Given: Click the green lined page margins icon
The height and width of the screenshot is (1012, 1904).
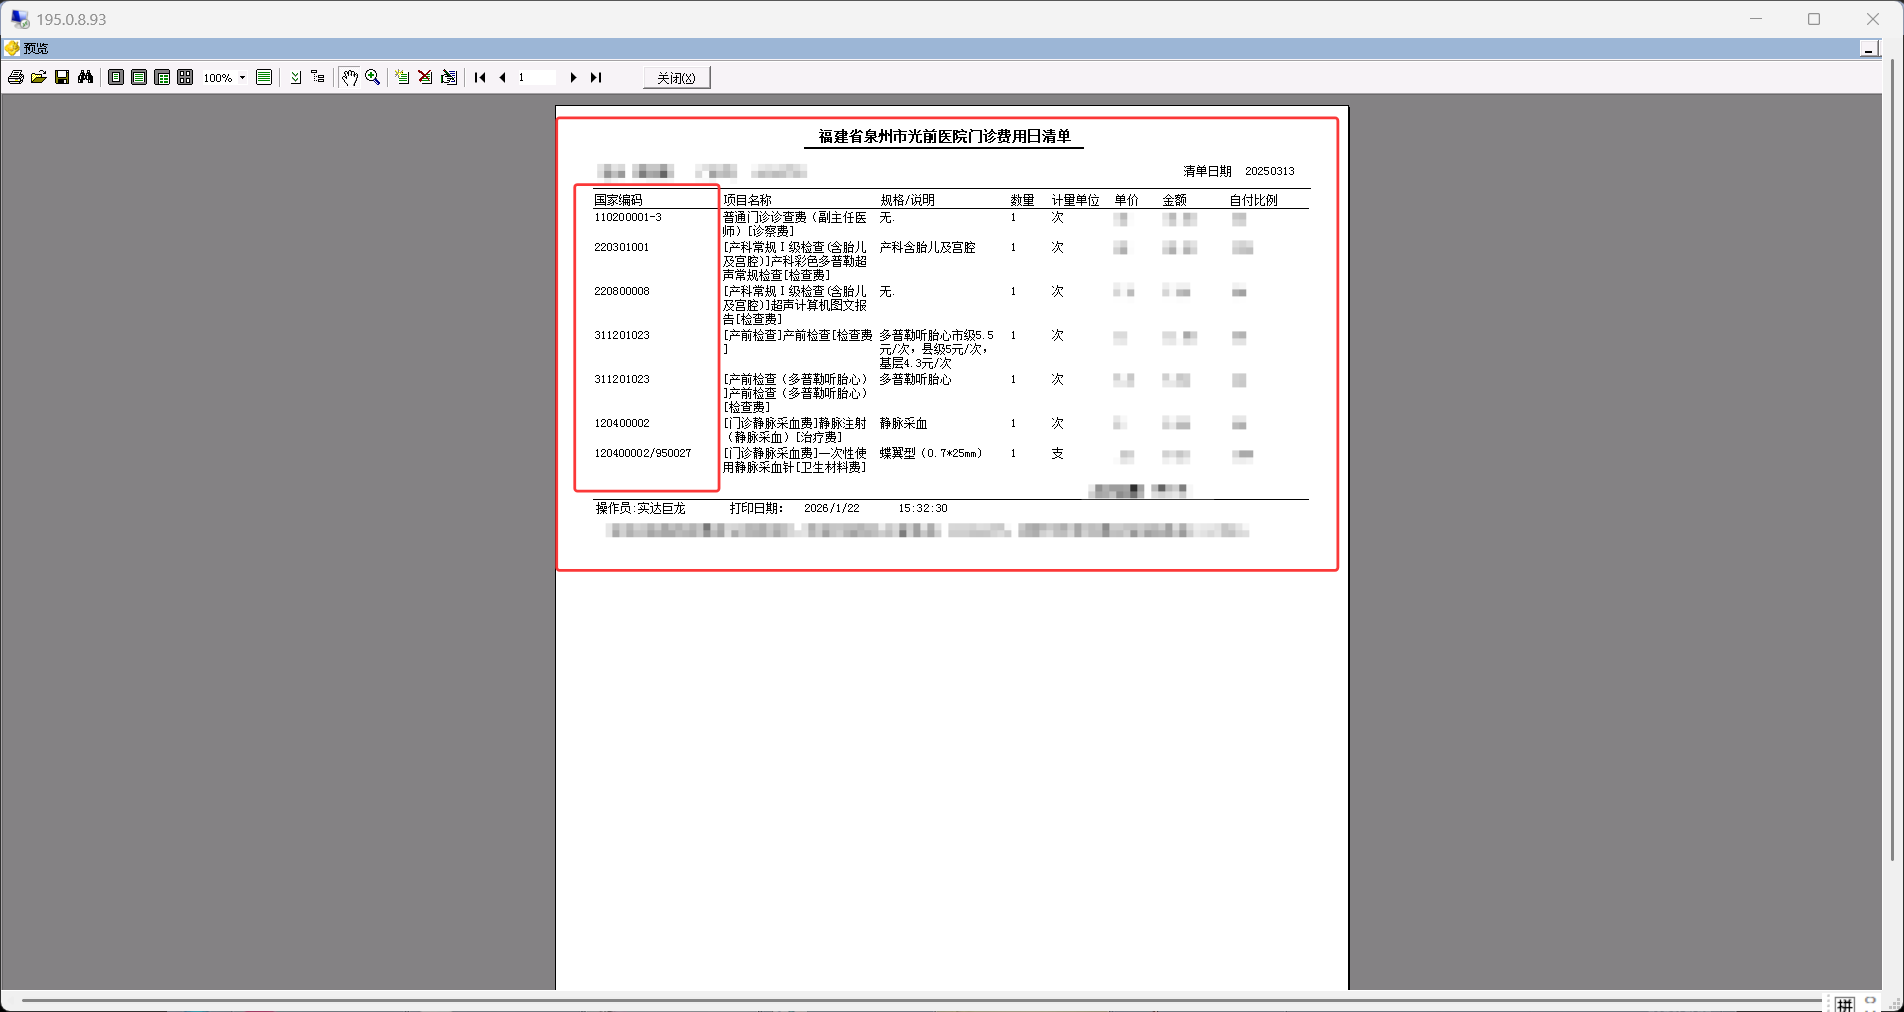Looking at the screenshot, I should (x=264, y=77).
